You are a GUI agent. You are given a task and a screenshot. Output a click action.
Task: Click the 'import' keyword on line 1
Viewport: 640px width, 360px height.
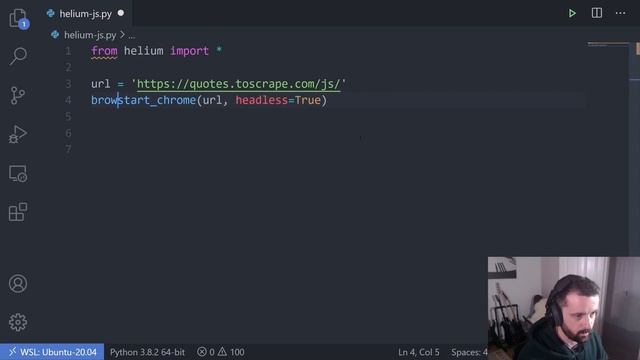(189, 51)
